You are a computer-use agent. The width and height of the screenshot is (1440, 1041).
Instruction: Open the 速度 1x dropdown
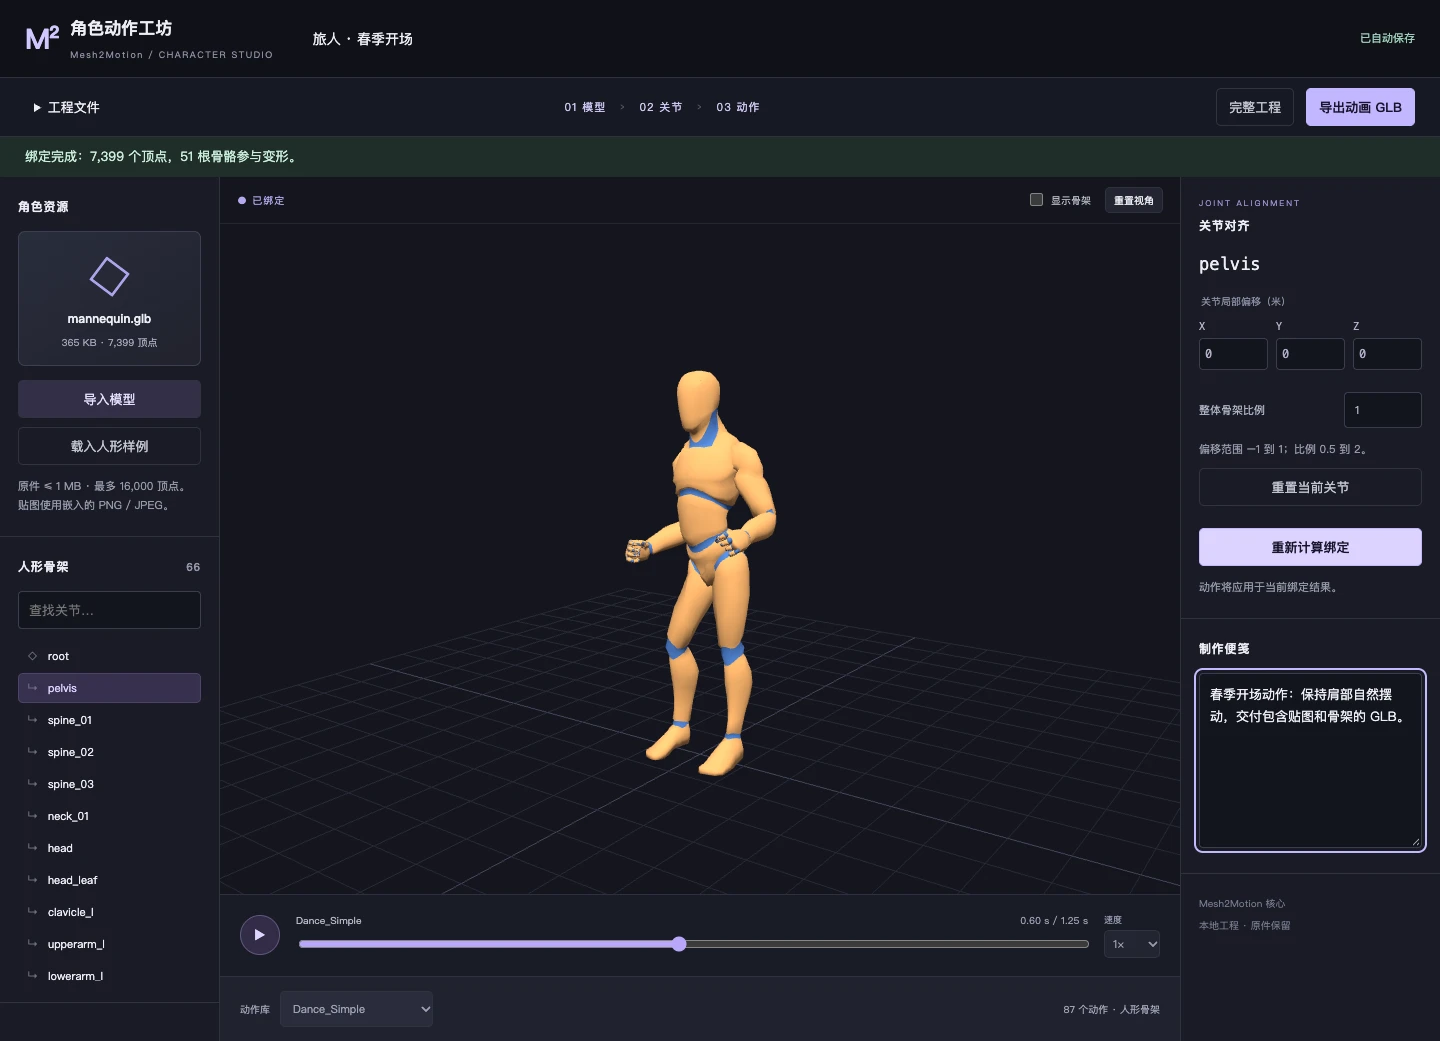click(1132, 944)
